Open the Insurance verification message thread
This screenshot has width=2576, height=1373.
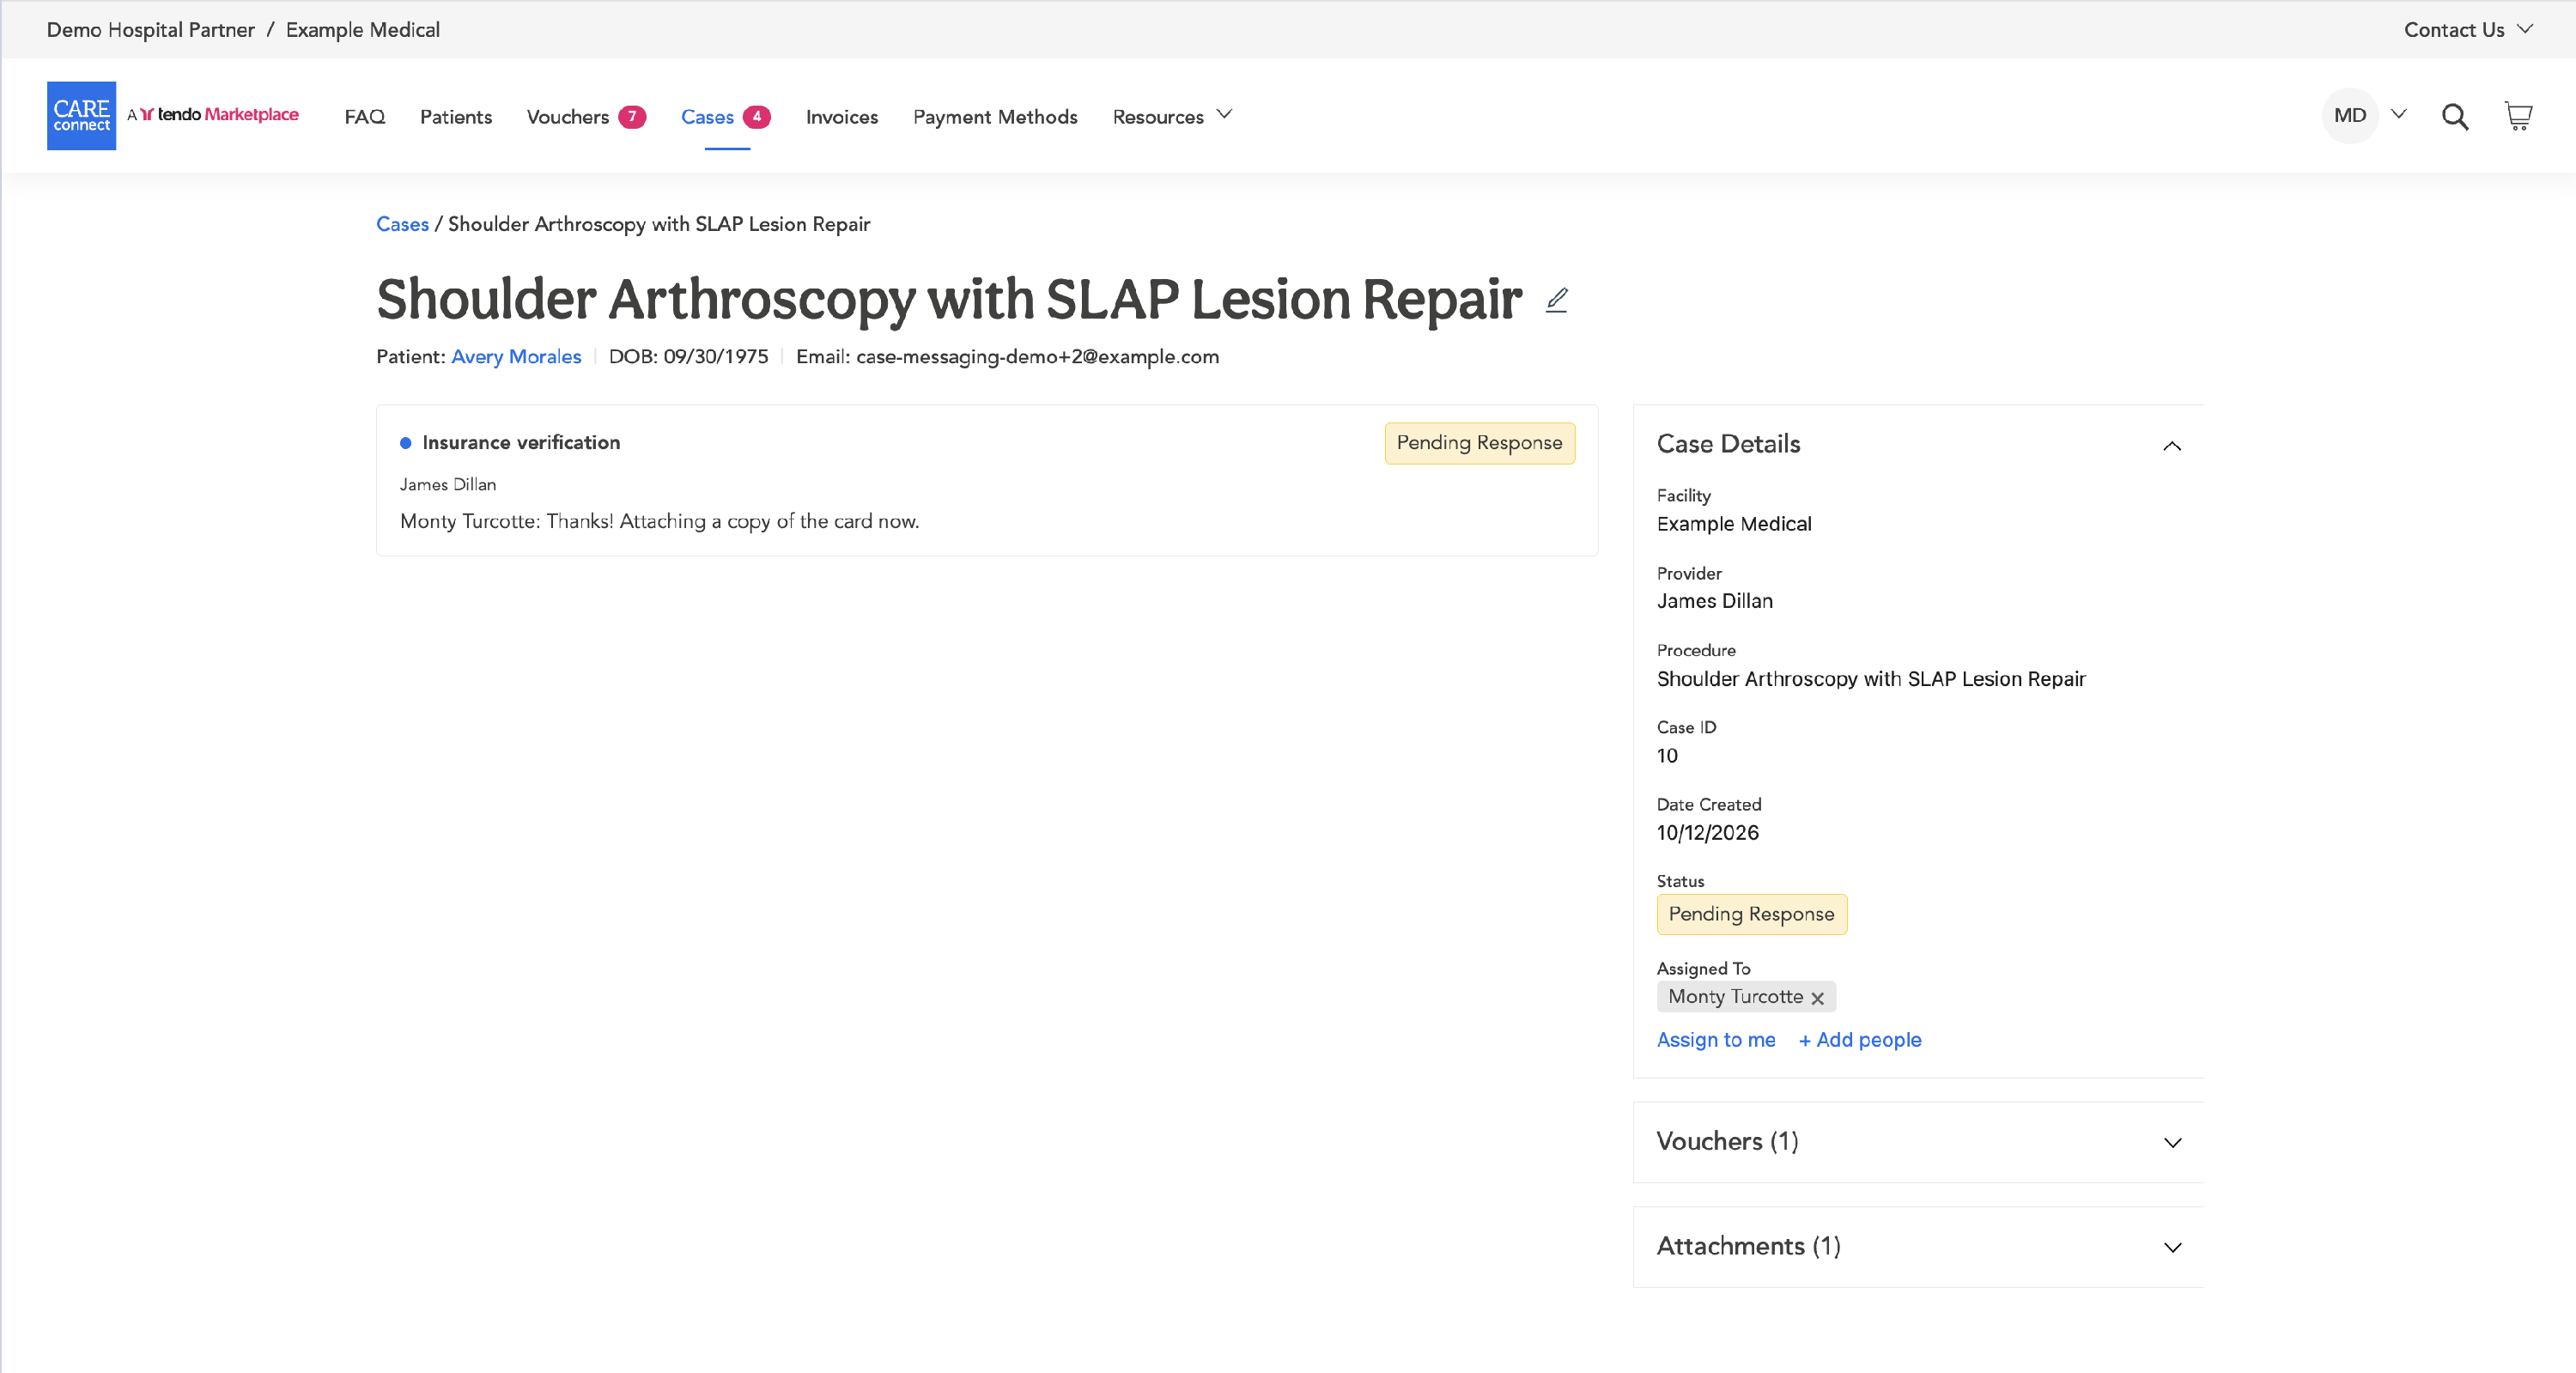click(x=987, y=481)
